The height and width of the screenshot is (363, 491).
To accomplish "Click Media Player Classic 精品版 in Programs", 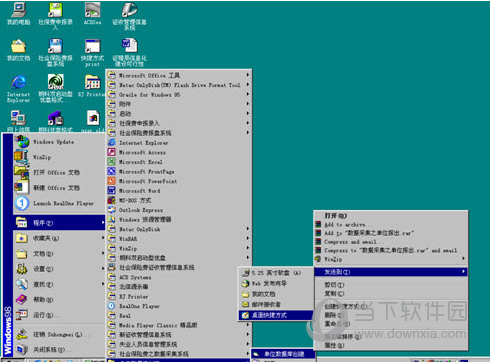I will tap(179, 325).
